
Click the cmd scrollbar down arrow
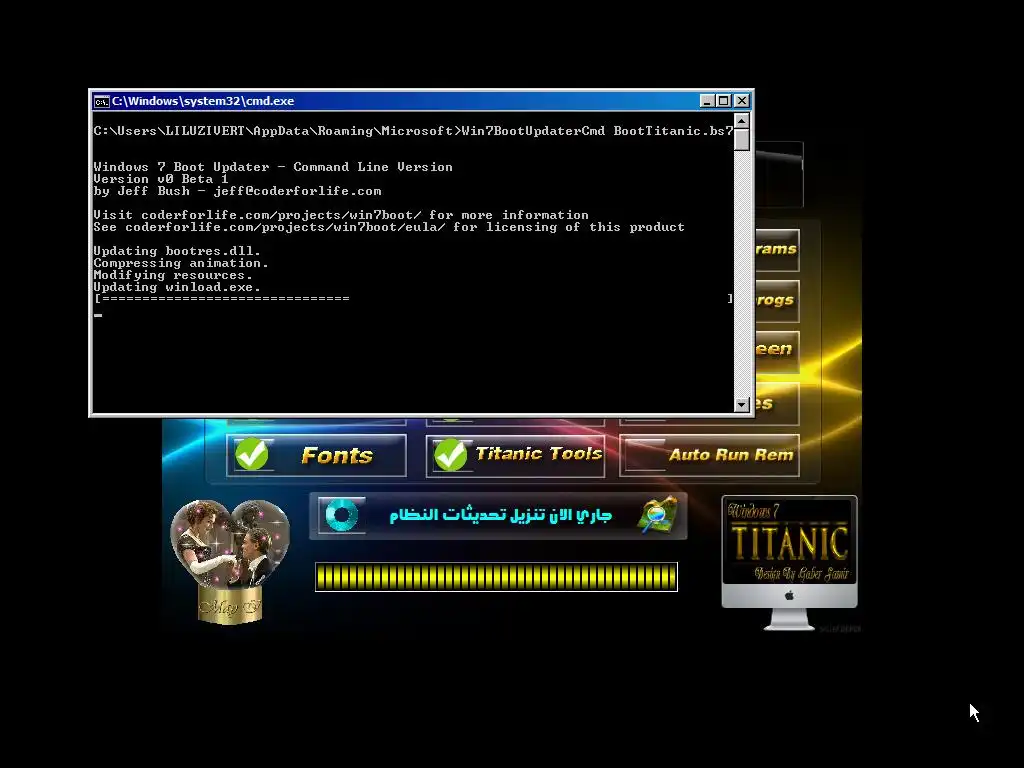pos(741,404)
